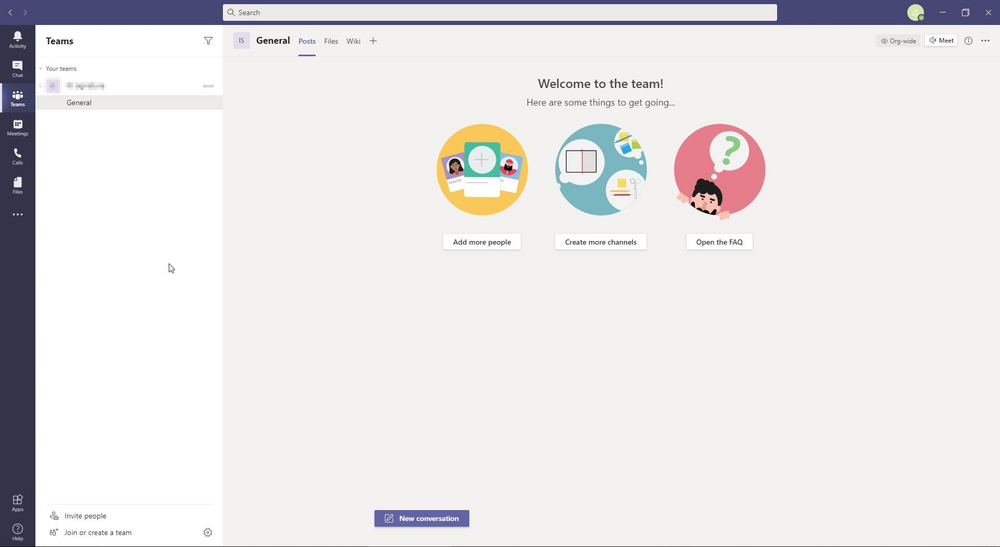Select the General channel

(x=129, y=103)
